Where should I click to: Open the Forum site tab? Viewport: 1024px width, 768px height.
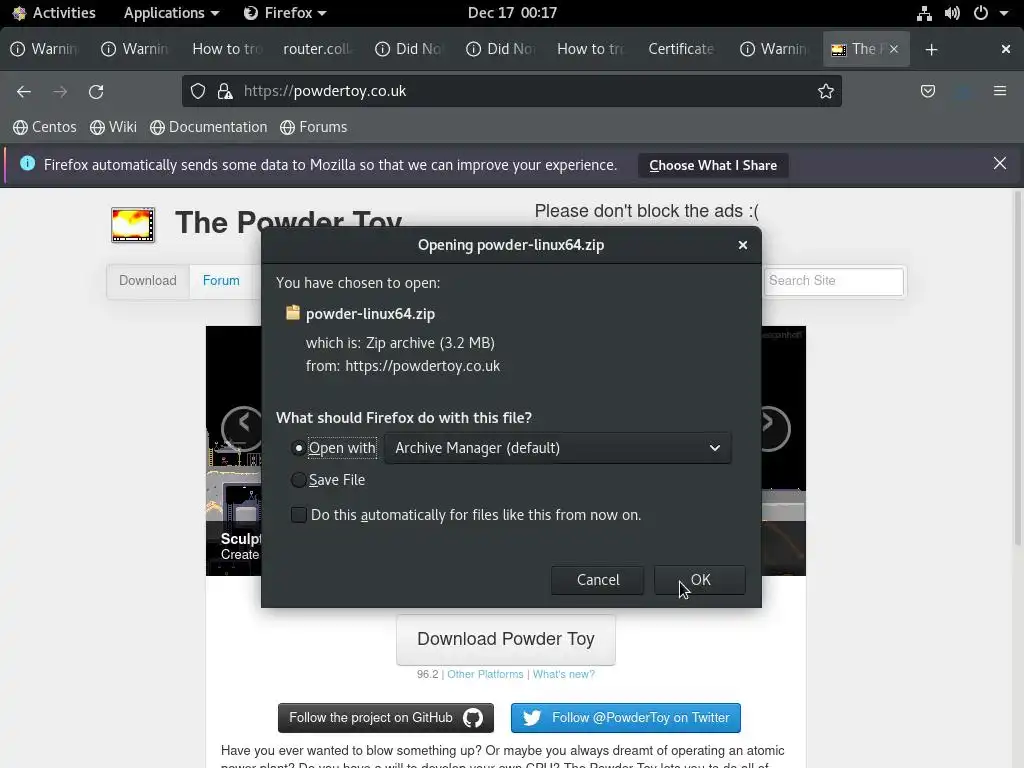click(x=221, y=281)
